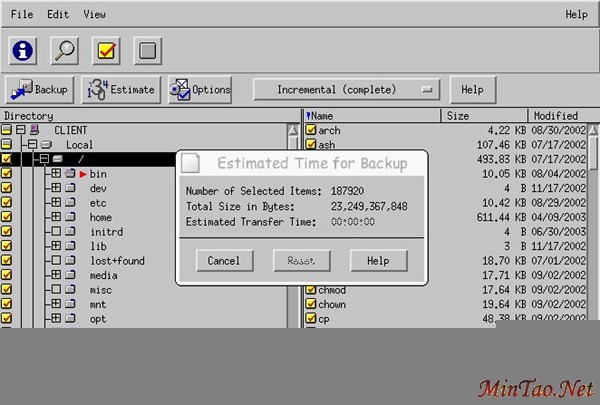This screenshot has width=600, height=405.
Task: Expand the dev directory
Action: point(56,188)
